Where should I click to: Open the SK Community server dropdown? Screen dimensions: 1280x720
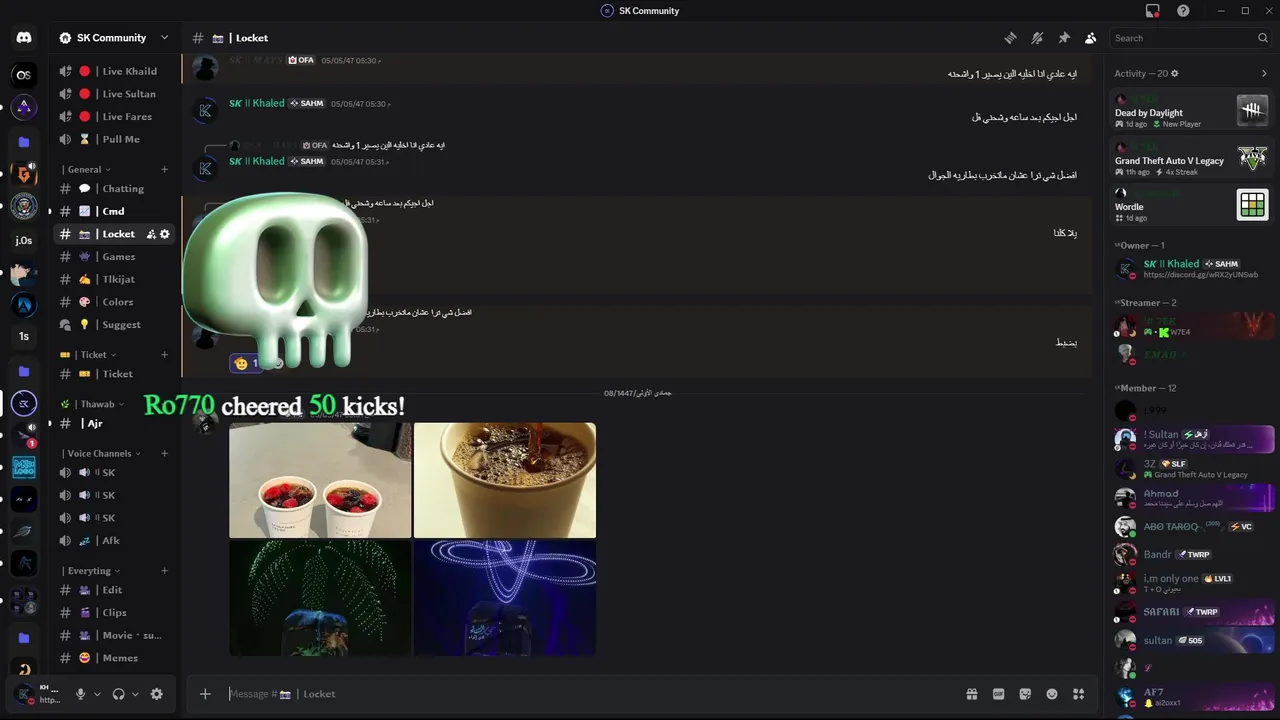tap(165, 38)
